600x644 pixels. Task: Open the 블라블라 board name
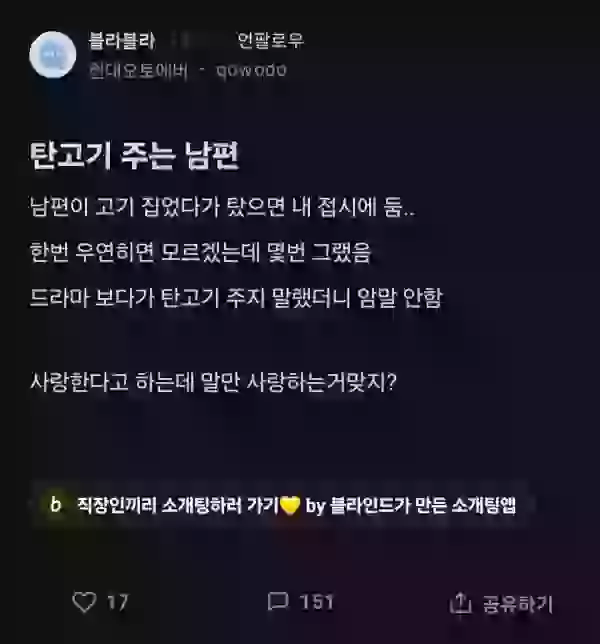tap(122, 40)
